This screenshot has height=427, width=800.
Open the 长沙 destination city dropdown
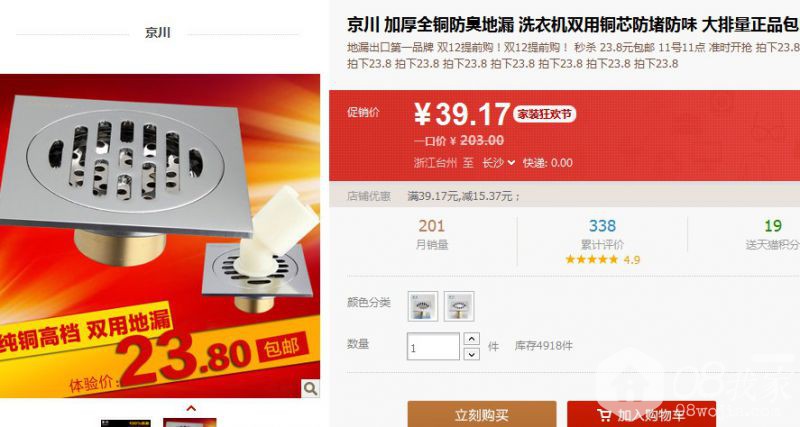pos(498,163)
